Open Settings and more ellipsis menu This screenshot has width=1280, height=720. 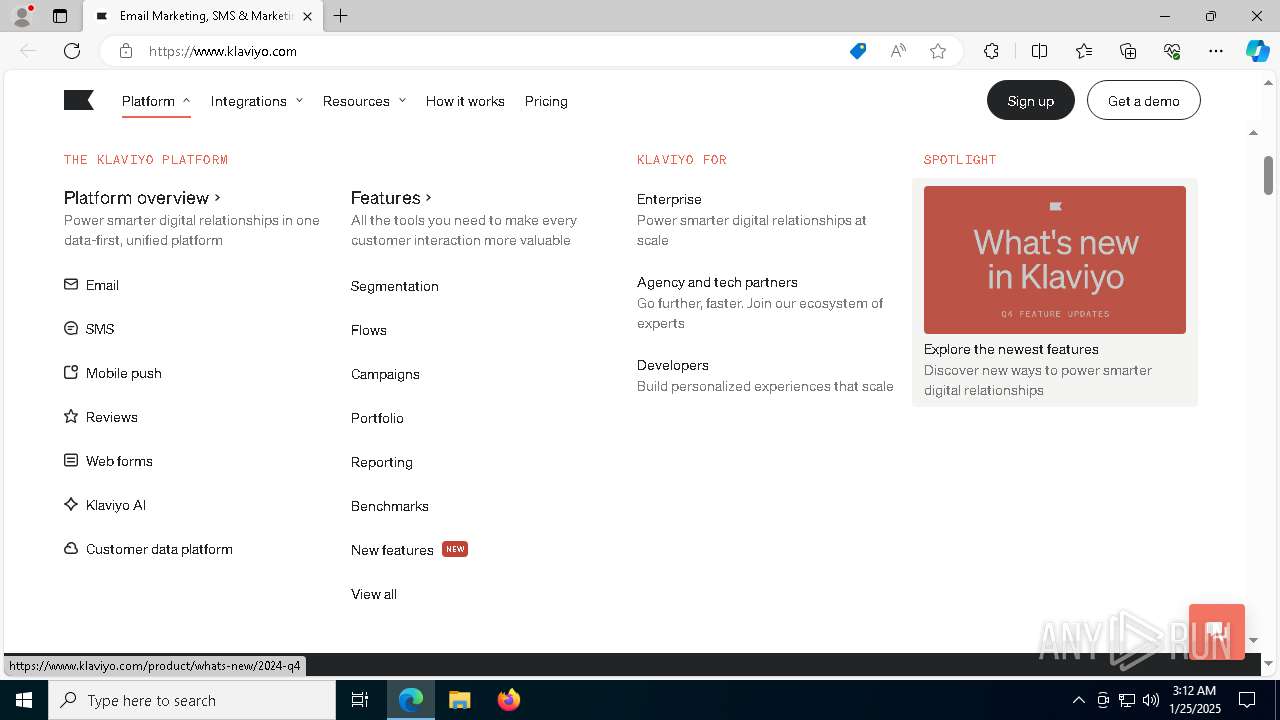(1216, 51)
